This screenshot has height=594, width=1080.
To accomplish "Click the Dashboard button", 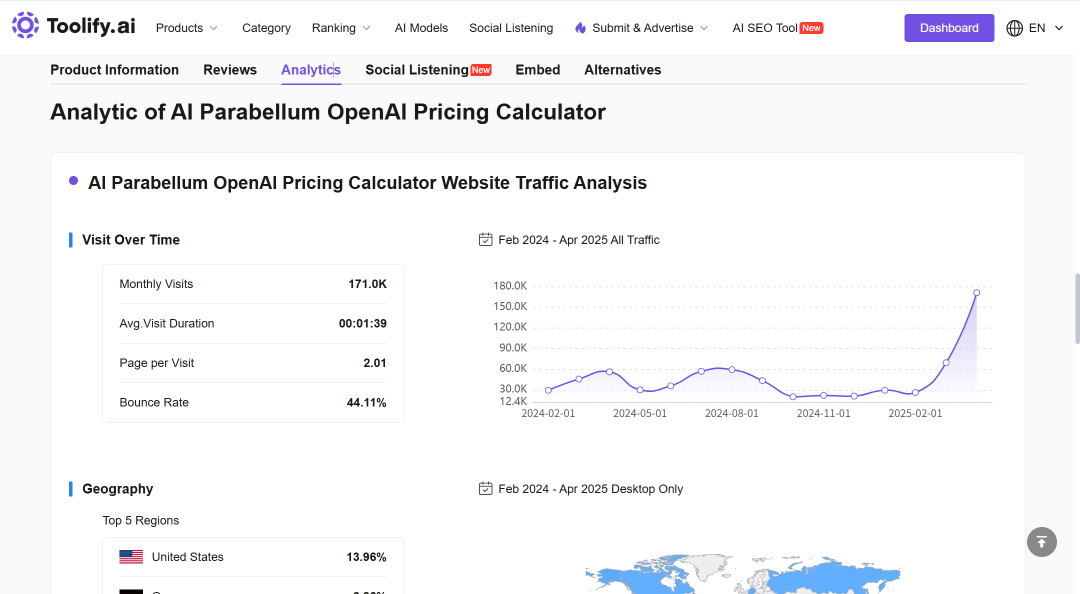I will coord(949,28).
